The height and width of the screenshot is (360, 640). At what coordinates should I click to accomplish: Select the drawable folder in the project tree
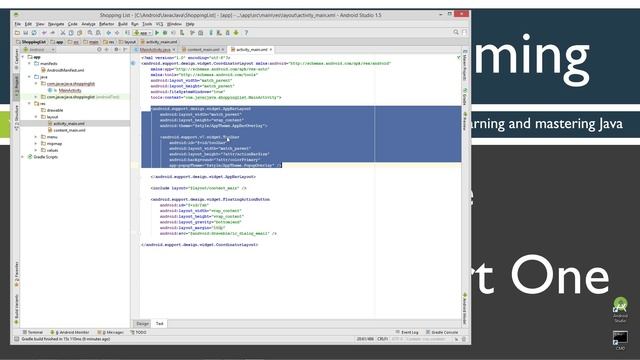[52, 110]
